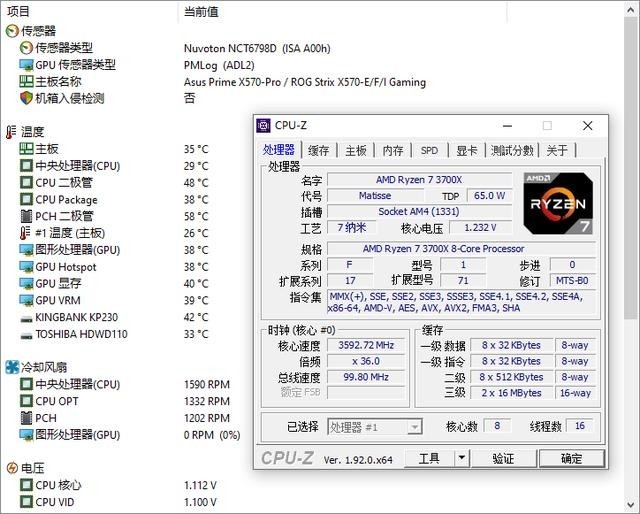
Task: Switch to the 内存 tab in CPU-Z
Action: pyautogui.click(x=393, y=150)
